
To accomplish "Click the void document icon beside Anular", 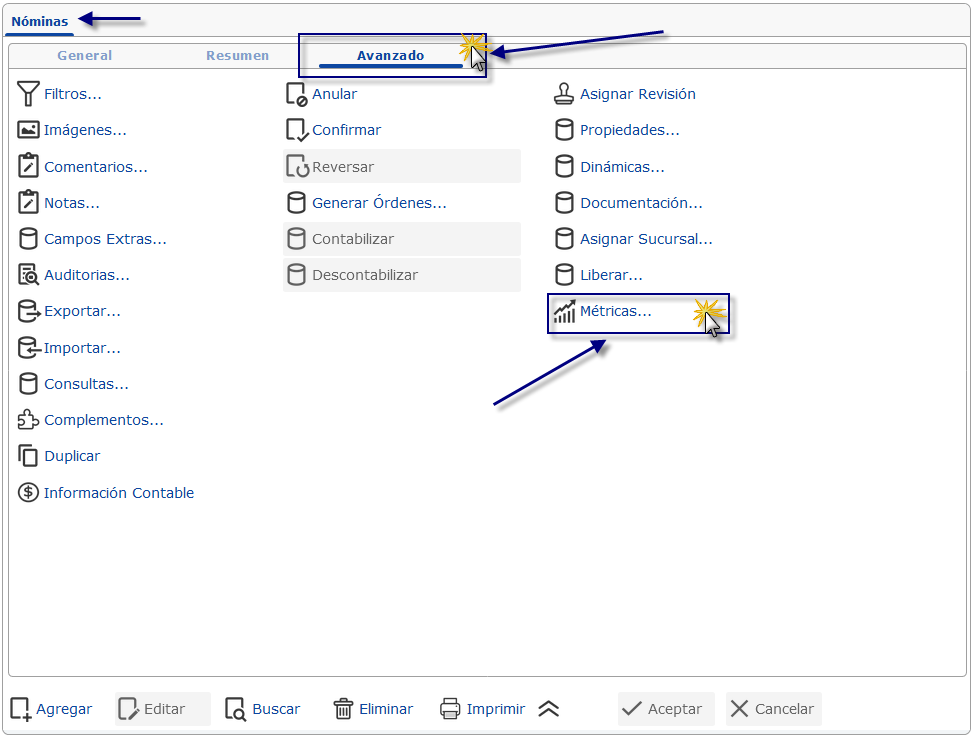I will point(297,94).
